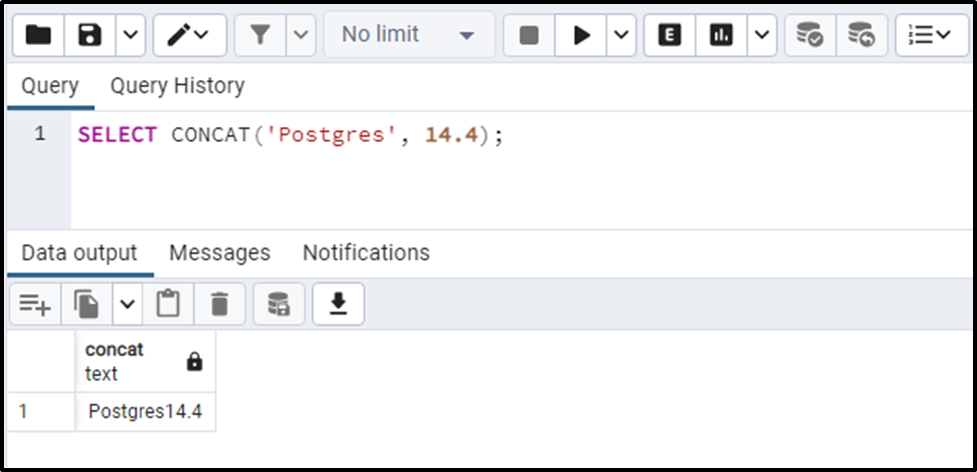The image size is (977, 472).
Task: Open the No limit rows dropdown
Action: (x=409, y=35)
